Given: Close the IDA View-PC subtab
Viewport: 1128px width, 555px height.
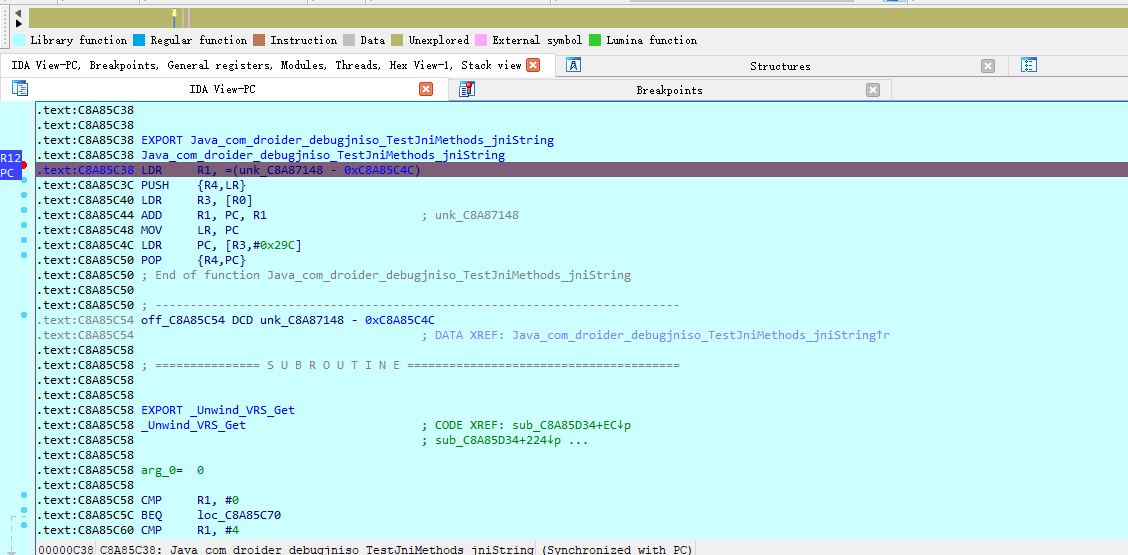Looking at the screenshot, I should click(426, 89).
